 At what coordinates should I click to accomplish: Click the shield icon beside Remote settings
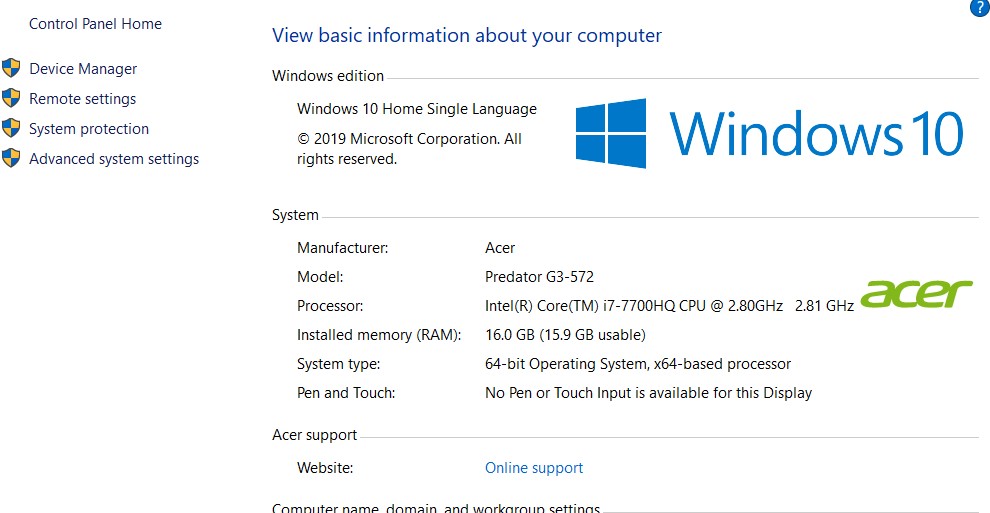[11, 98]
